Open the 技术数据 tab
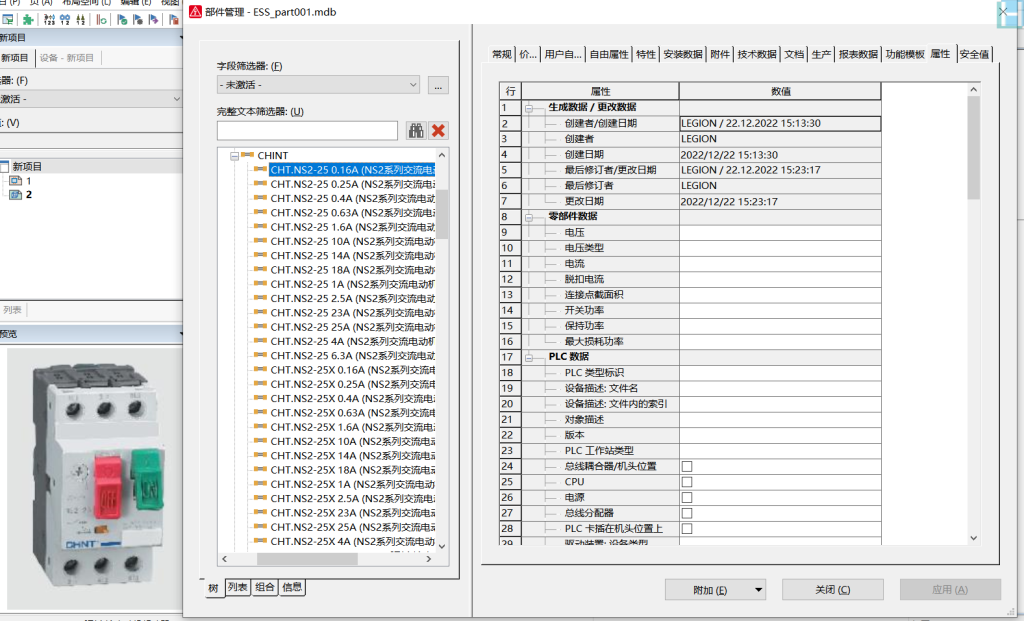The height and width of the screenshot is (621, 1024). coord(757,54)
